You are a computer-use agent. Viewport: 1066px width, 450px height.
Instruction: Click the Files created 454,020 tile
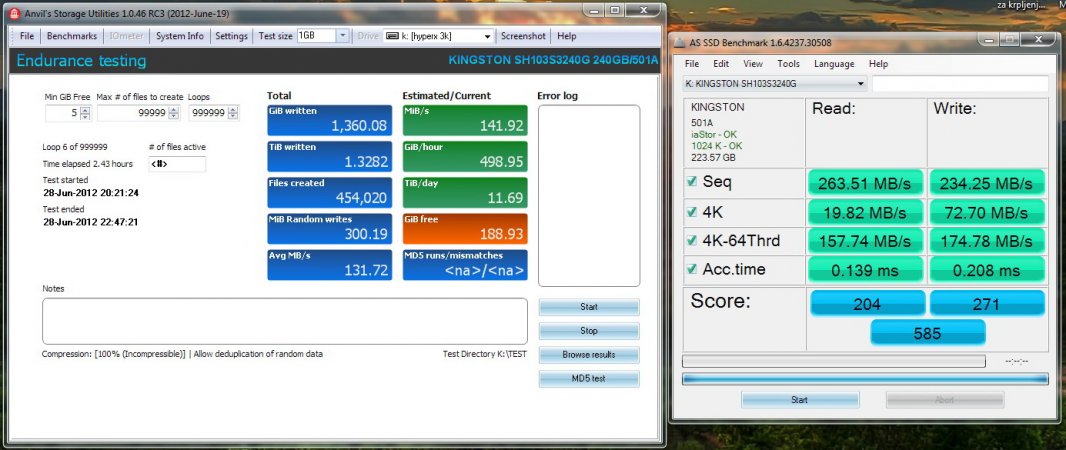(330, 192)
